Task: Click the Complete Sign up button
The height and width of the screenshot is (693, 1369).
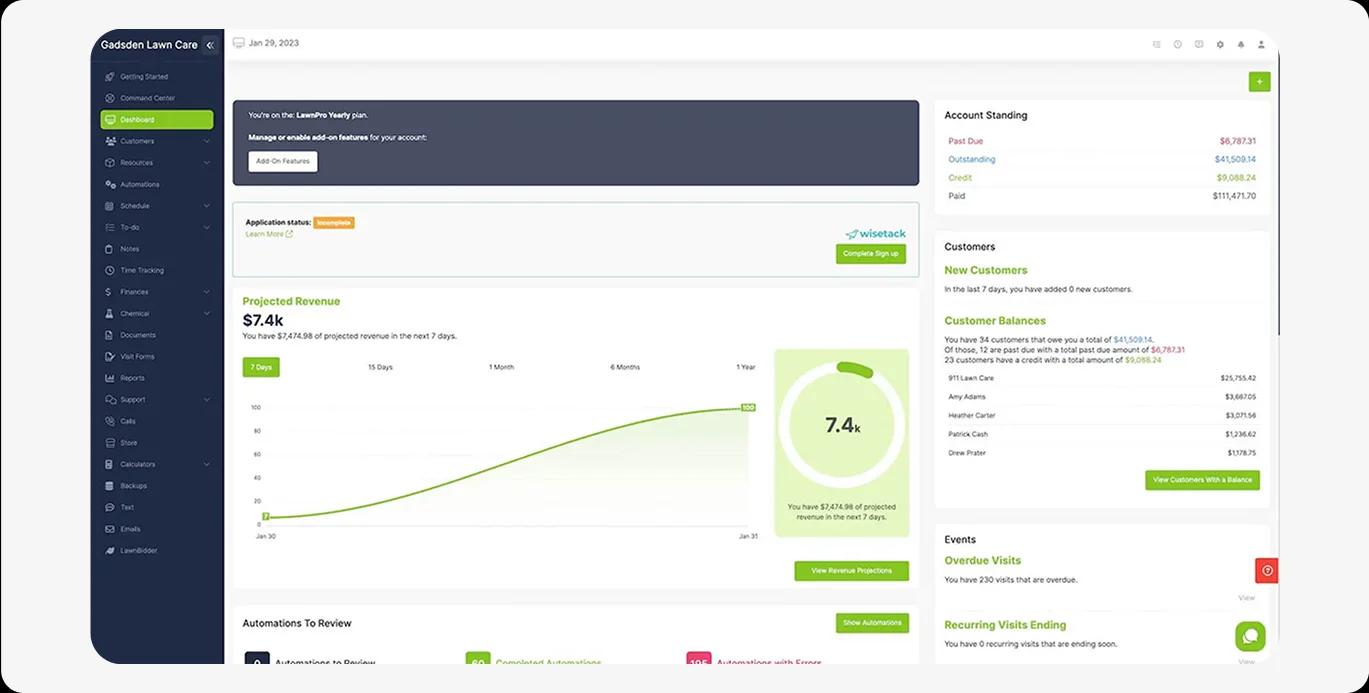Action: tap(870, 254)
